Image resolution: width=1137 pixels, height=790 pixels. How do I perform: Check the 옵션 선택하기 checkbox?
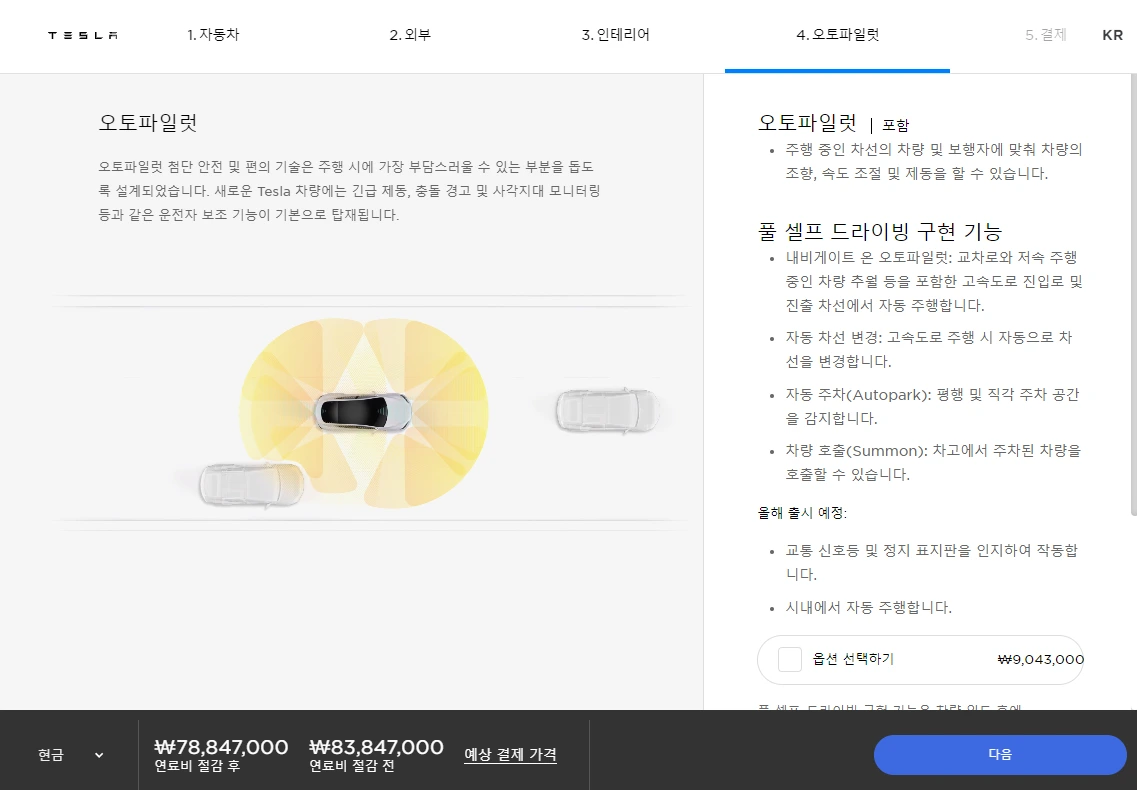pos(790,659)
